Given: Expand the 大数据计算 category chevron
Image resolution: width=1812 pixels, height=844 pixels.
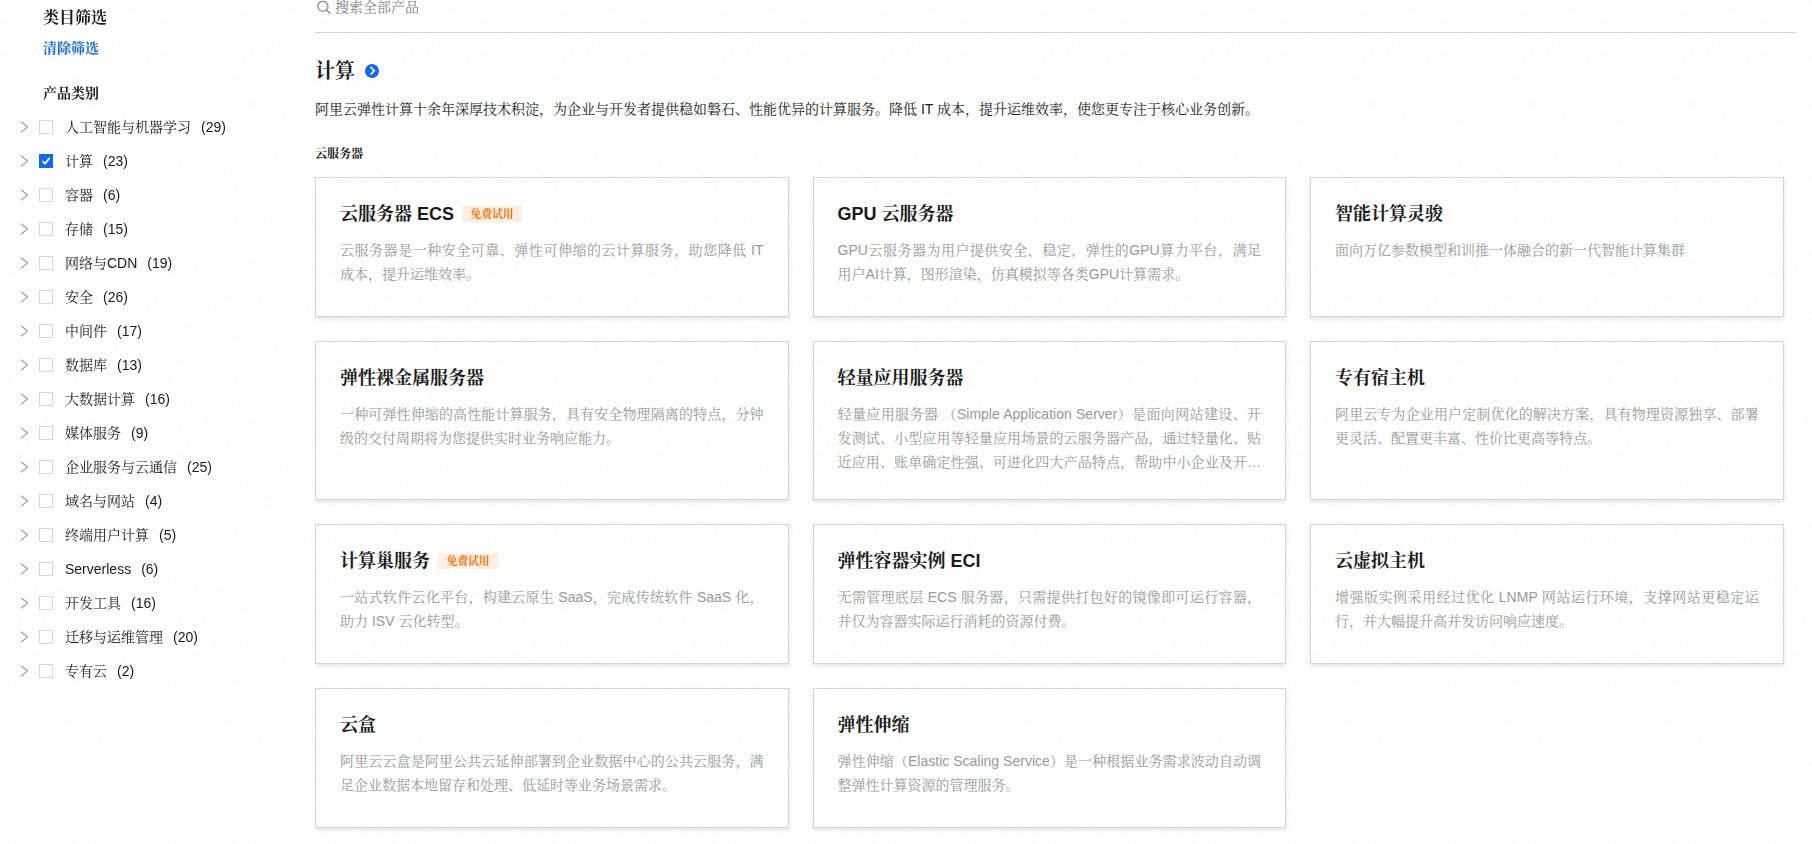Looking at the screenshot, I should click(24, 399).
